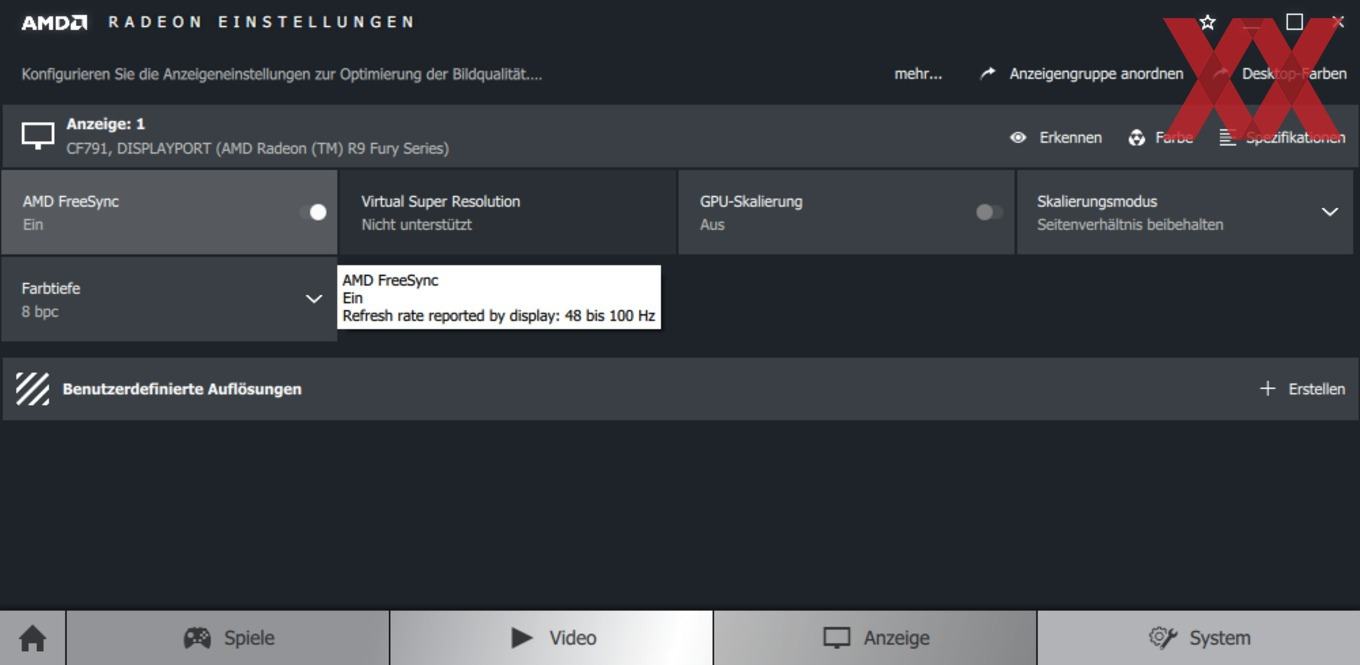Click the favorites star icon
Viewport: 1360px width, 665px height.
click(x=1207, y=22)
